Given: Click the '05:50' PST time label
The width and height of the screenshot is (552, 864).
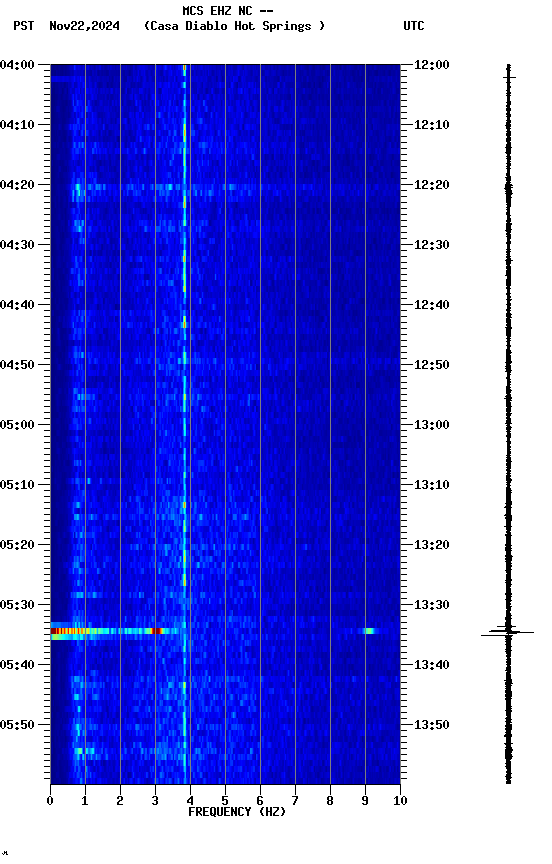Looking at the screenshot, I should click(x=17, y=725).
